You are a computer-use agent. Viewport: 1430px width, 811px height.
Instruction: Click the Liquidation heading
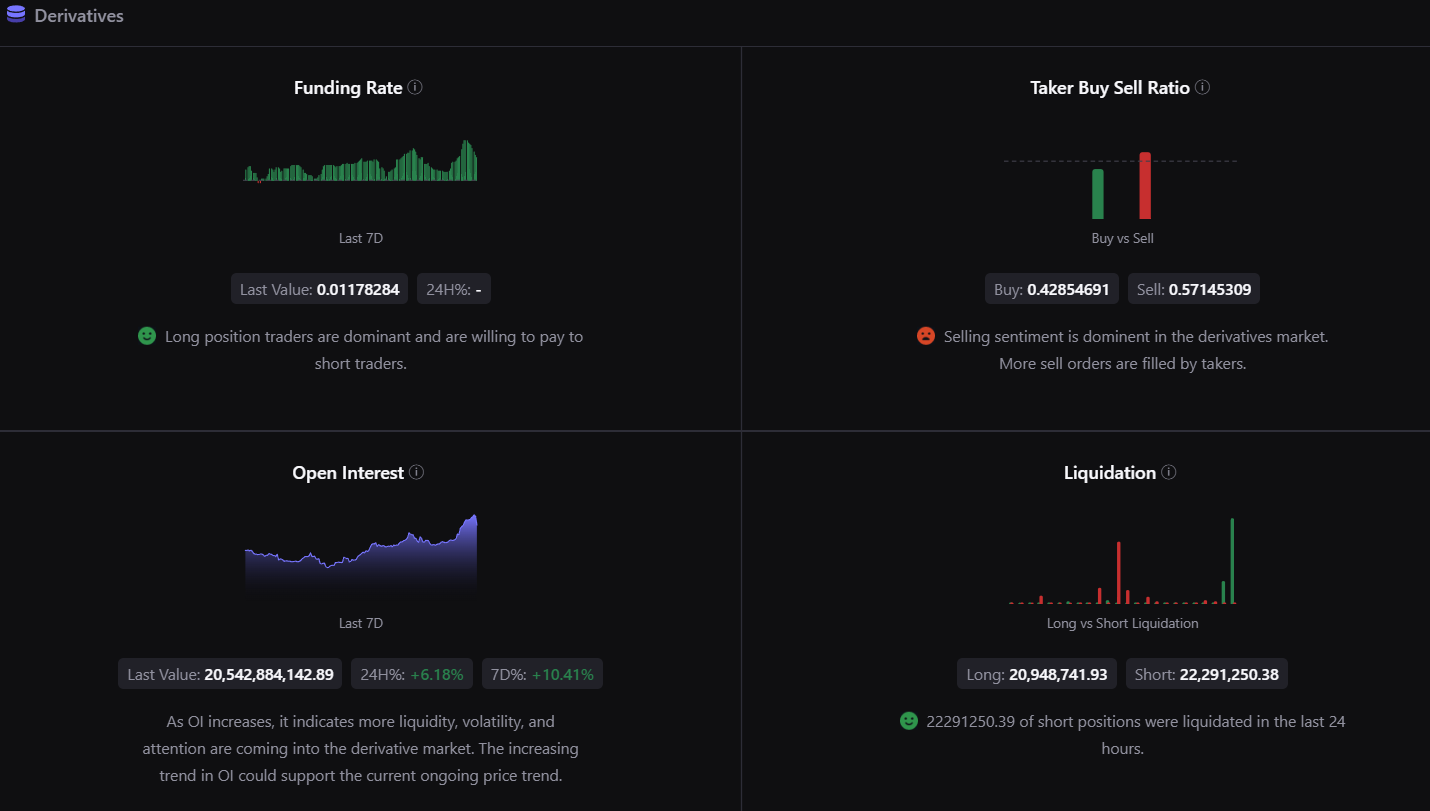click(x=1110, y=473)
